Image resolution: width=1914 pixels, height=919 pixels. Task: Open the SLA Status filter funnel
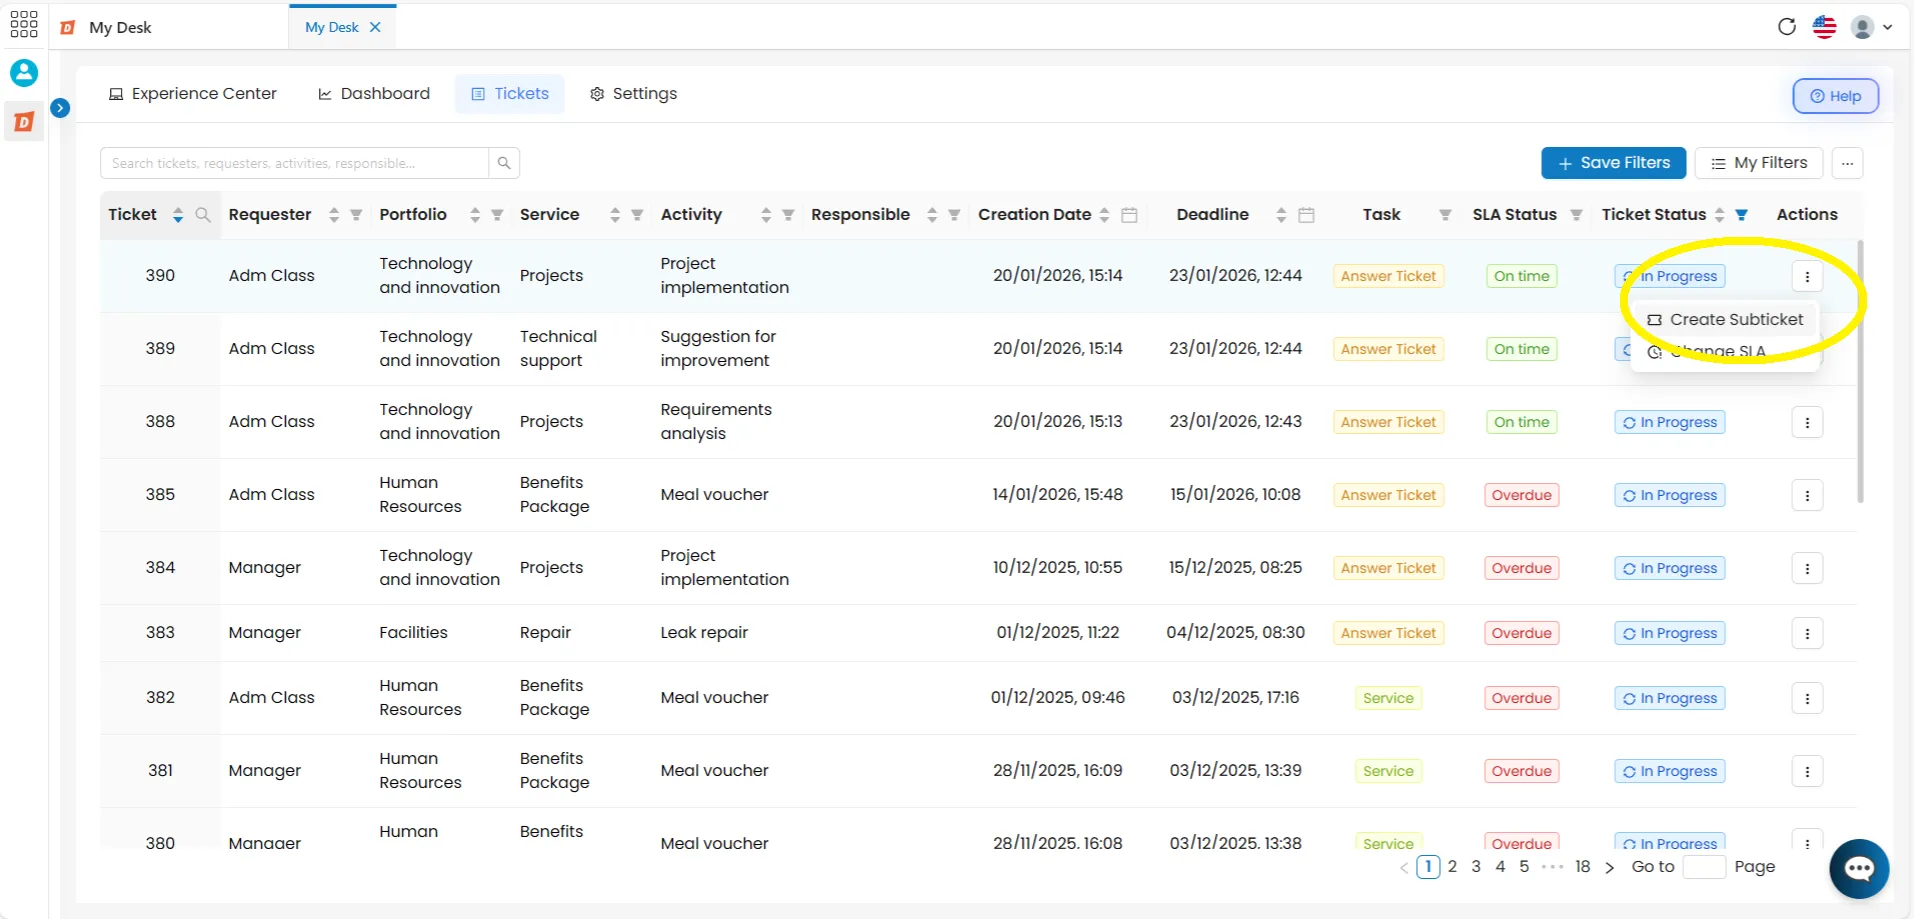pyautogui.click(x=1576, y=215)
